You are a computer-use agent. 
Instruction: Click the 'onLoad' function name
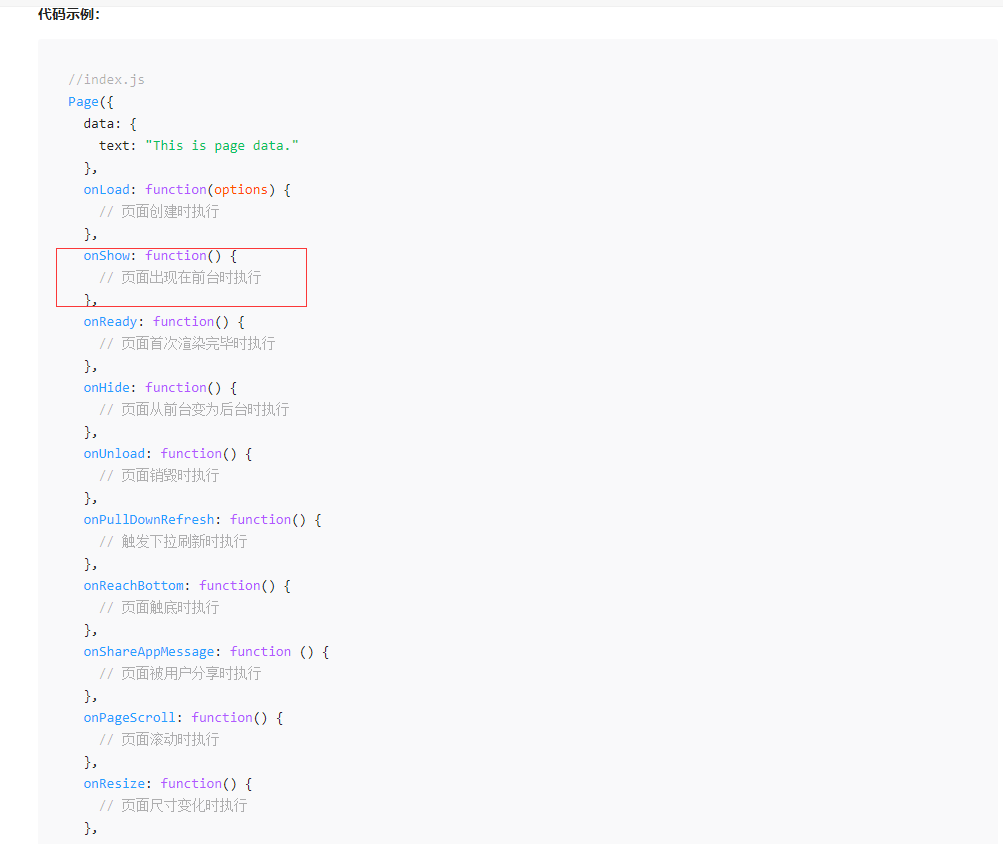point(106,189)
